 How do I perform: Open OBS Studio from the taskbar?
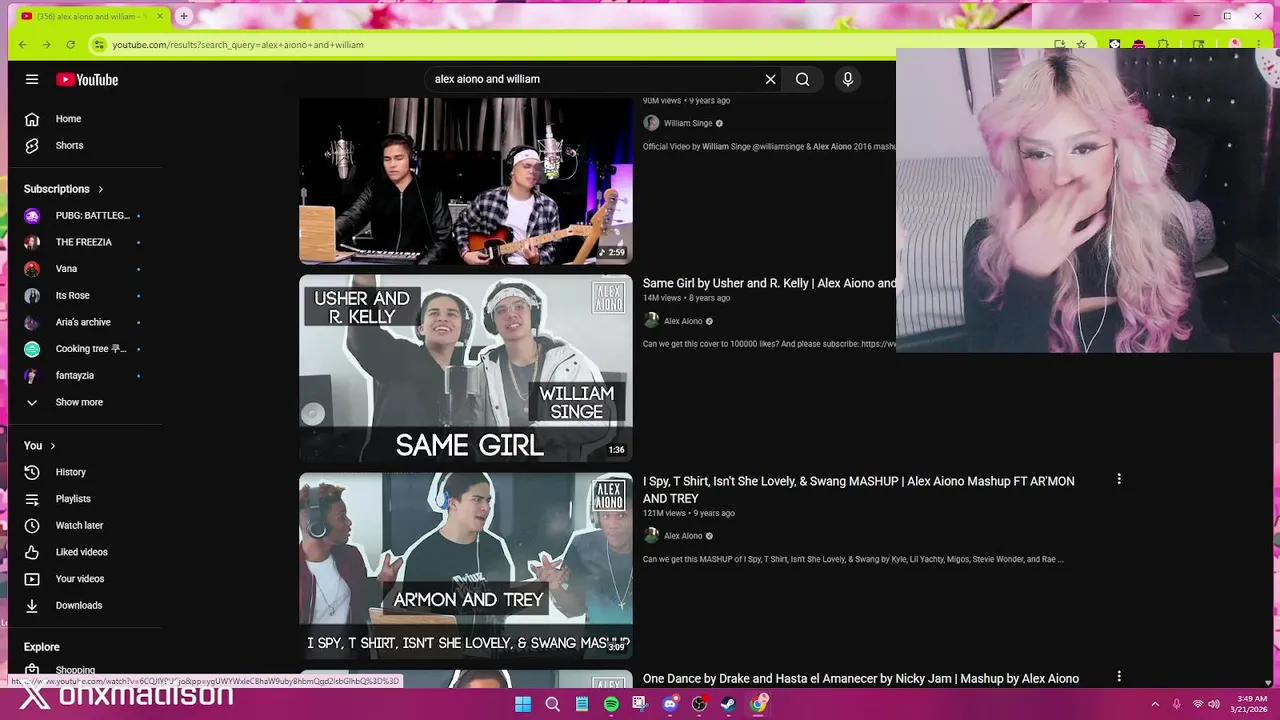pos(699,704)
